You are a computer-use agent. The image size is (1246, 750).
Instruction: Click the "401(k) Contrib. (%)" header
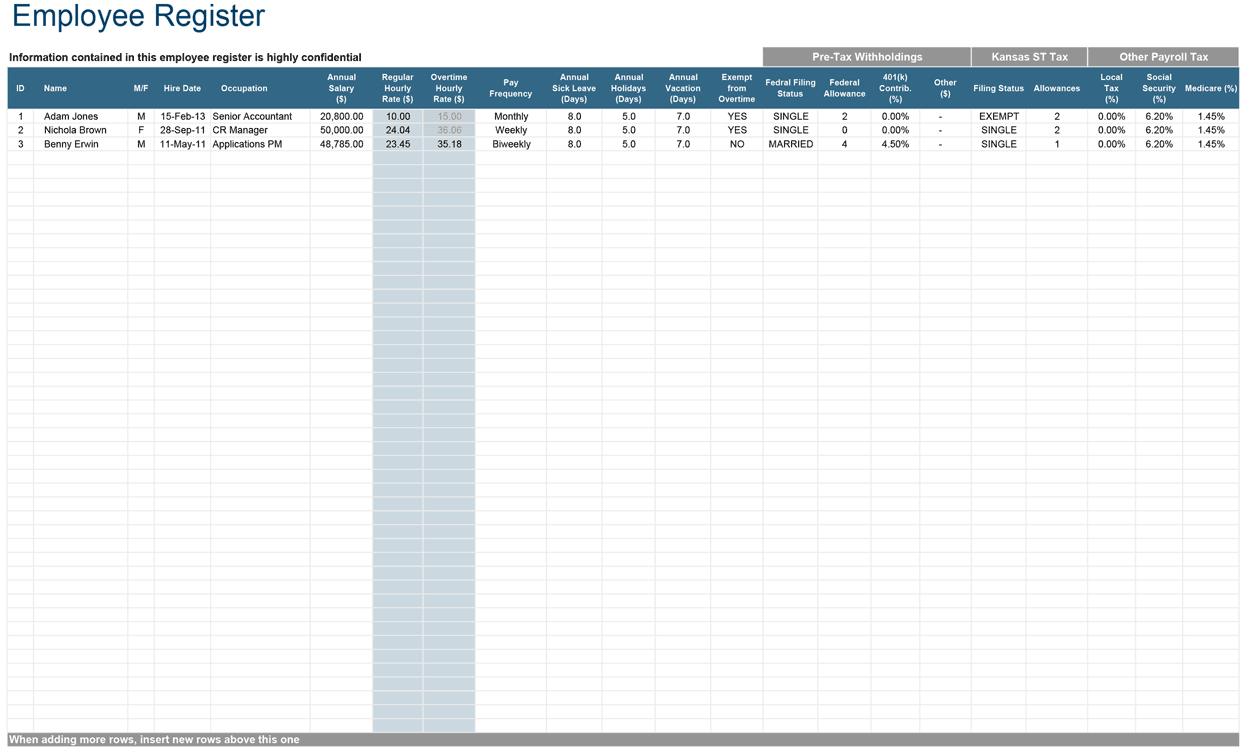pos(895,88)
